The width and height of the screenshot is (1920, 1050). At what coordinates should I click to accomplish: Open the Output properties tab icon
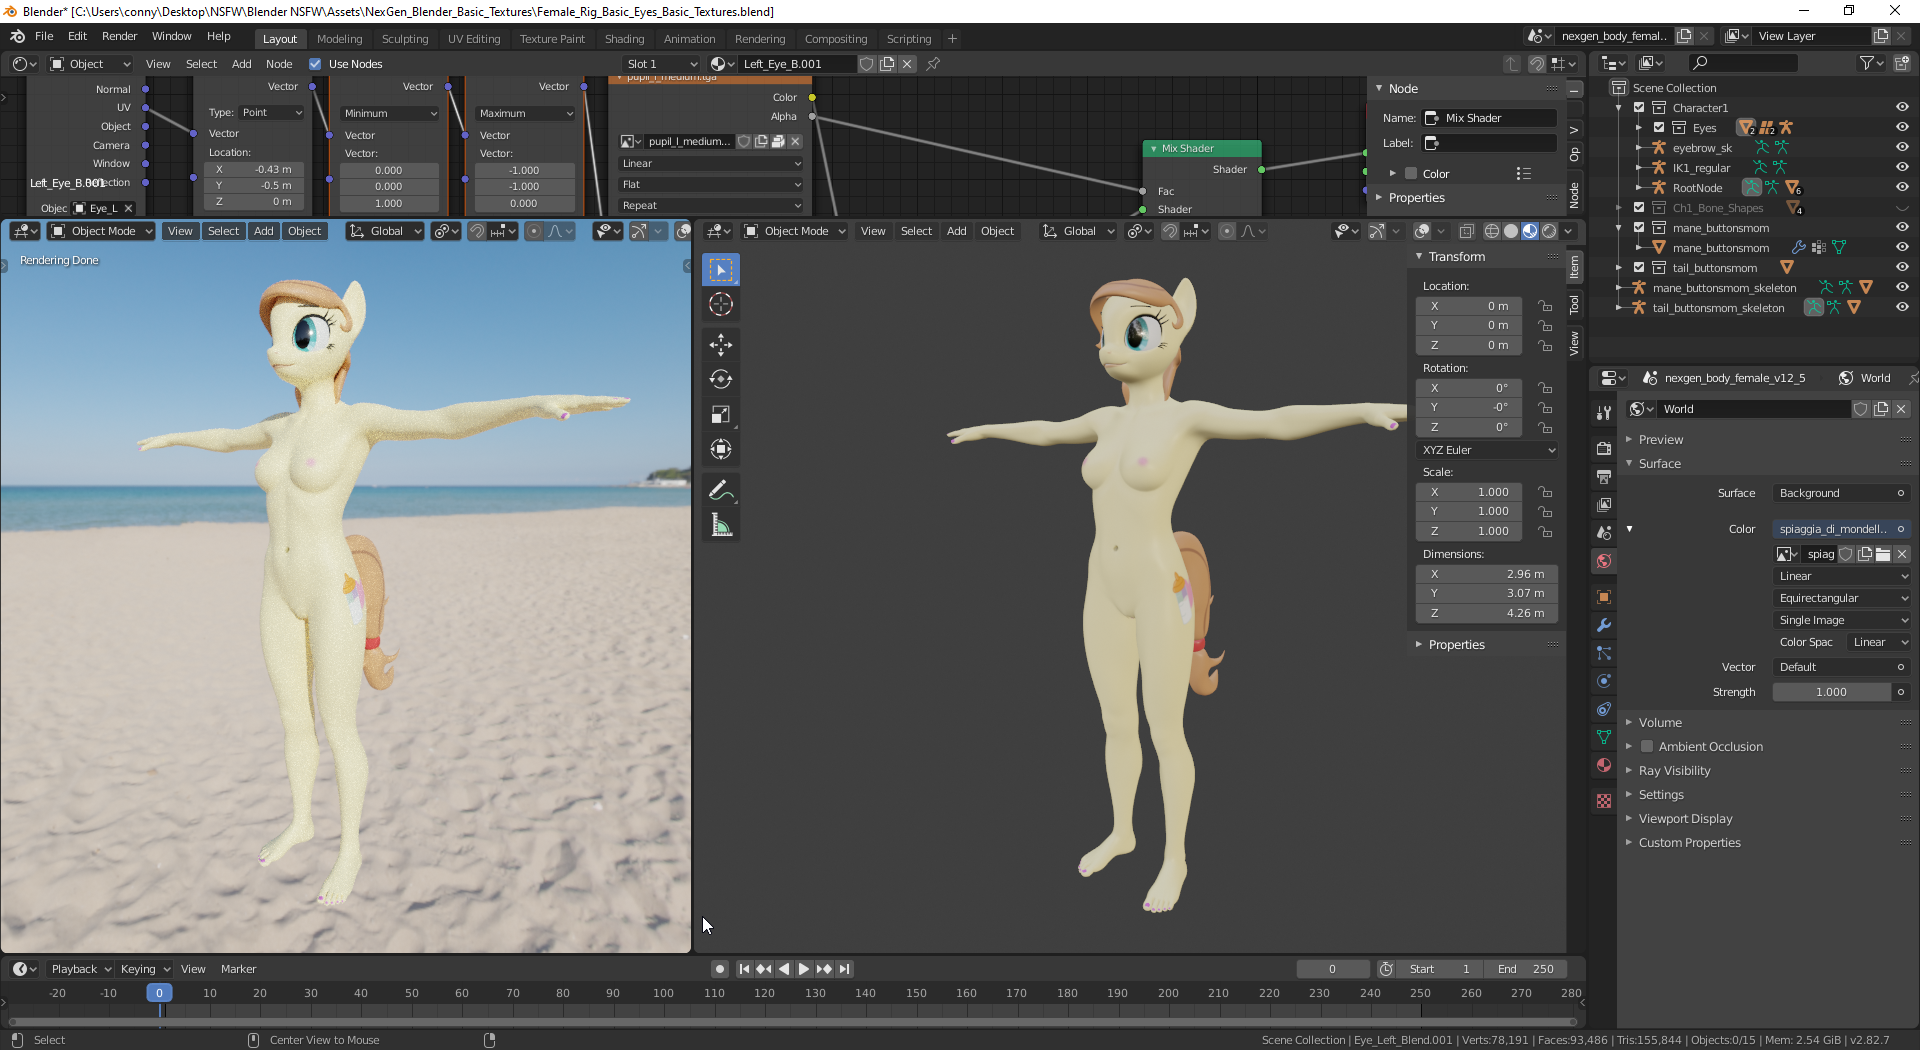click(x=1604, y=477)
